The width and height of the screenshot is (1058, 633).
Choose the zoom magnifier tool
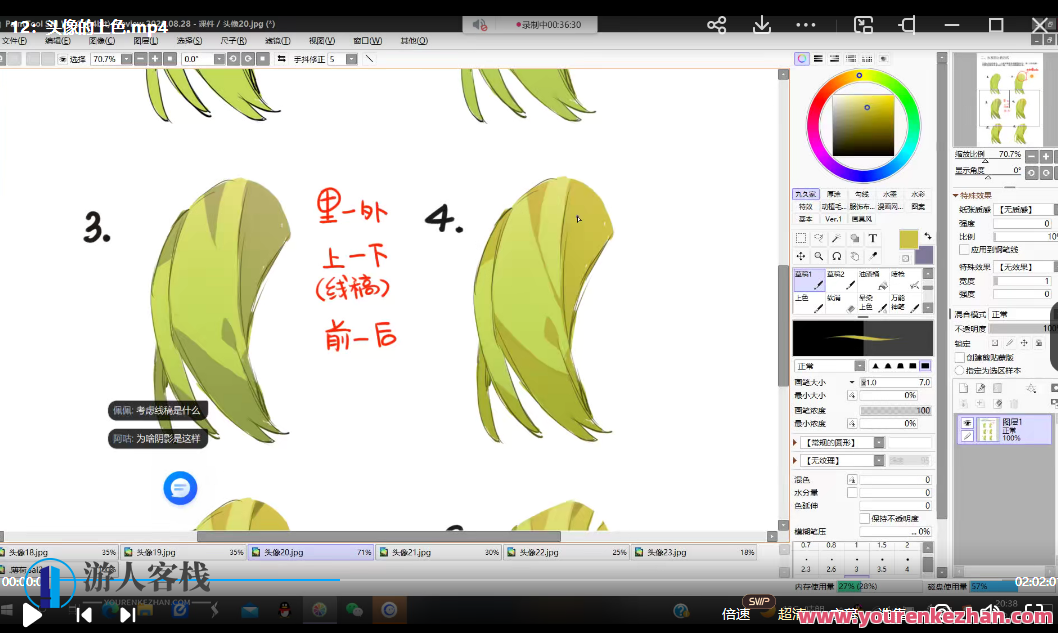click(819, 256)
